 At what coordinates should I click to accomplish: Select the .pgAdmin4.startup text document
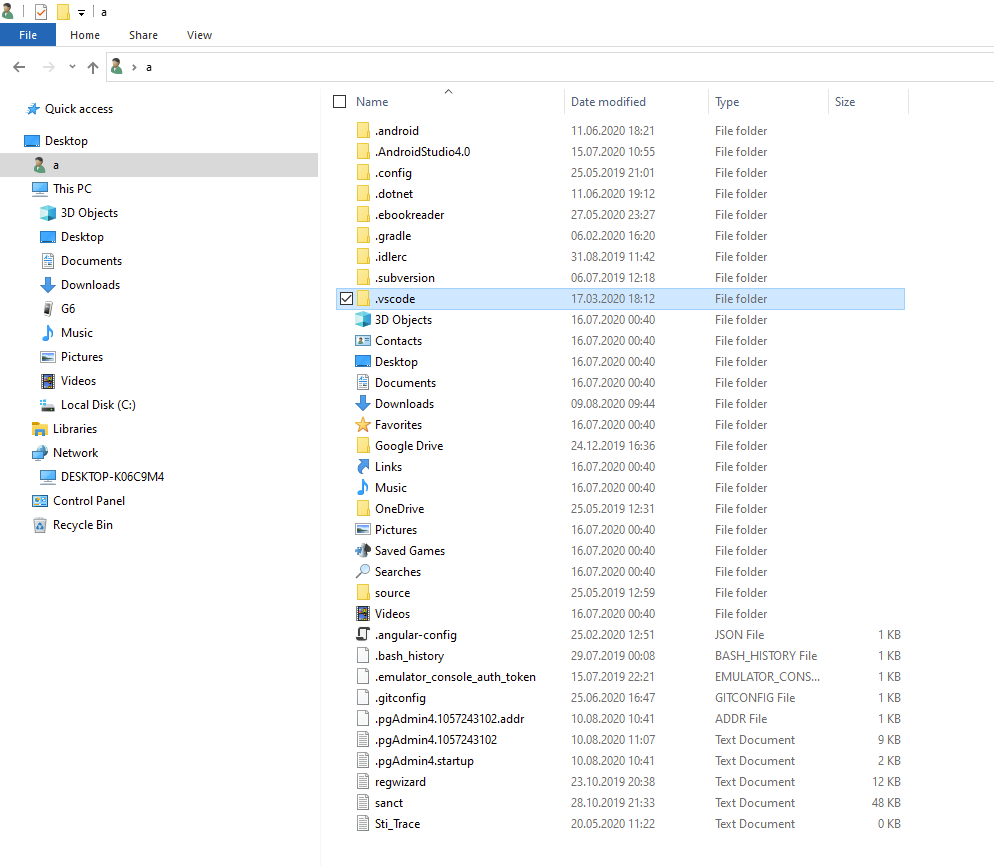(x=424, y=761)
